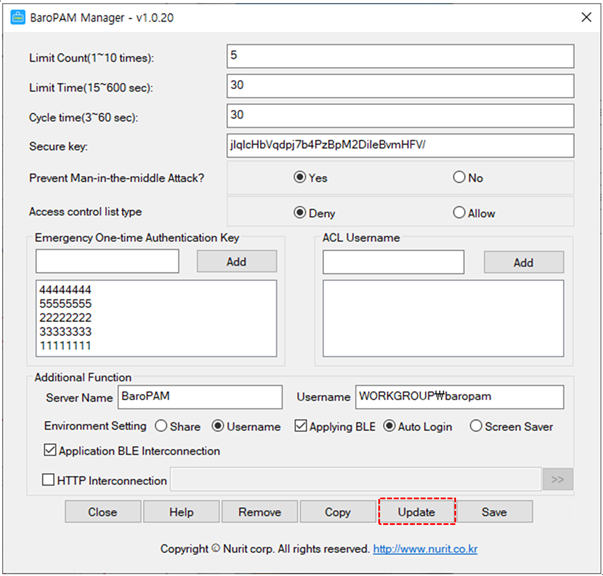Click the Cycle time input field

click(x=400, y=115)
